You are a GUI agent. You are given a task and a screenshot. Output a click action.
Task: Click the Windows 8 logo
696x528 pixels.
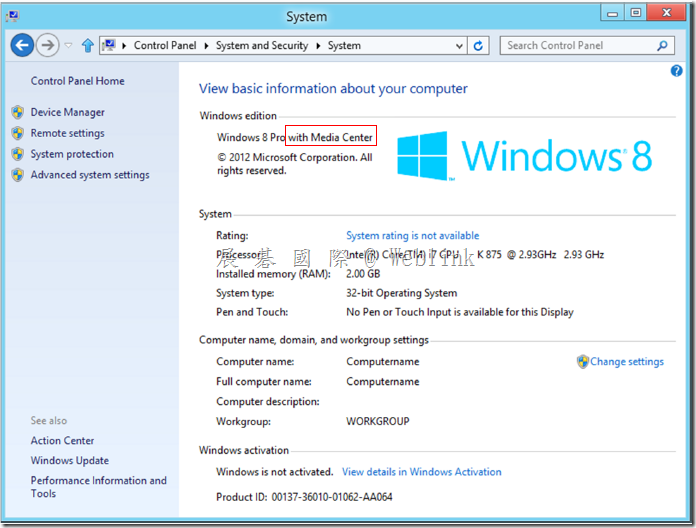coord(524,156)
